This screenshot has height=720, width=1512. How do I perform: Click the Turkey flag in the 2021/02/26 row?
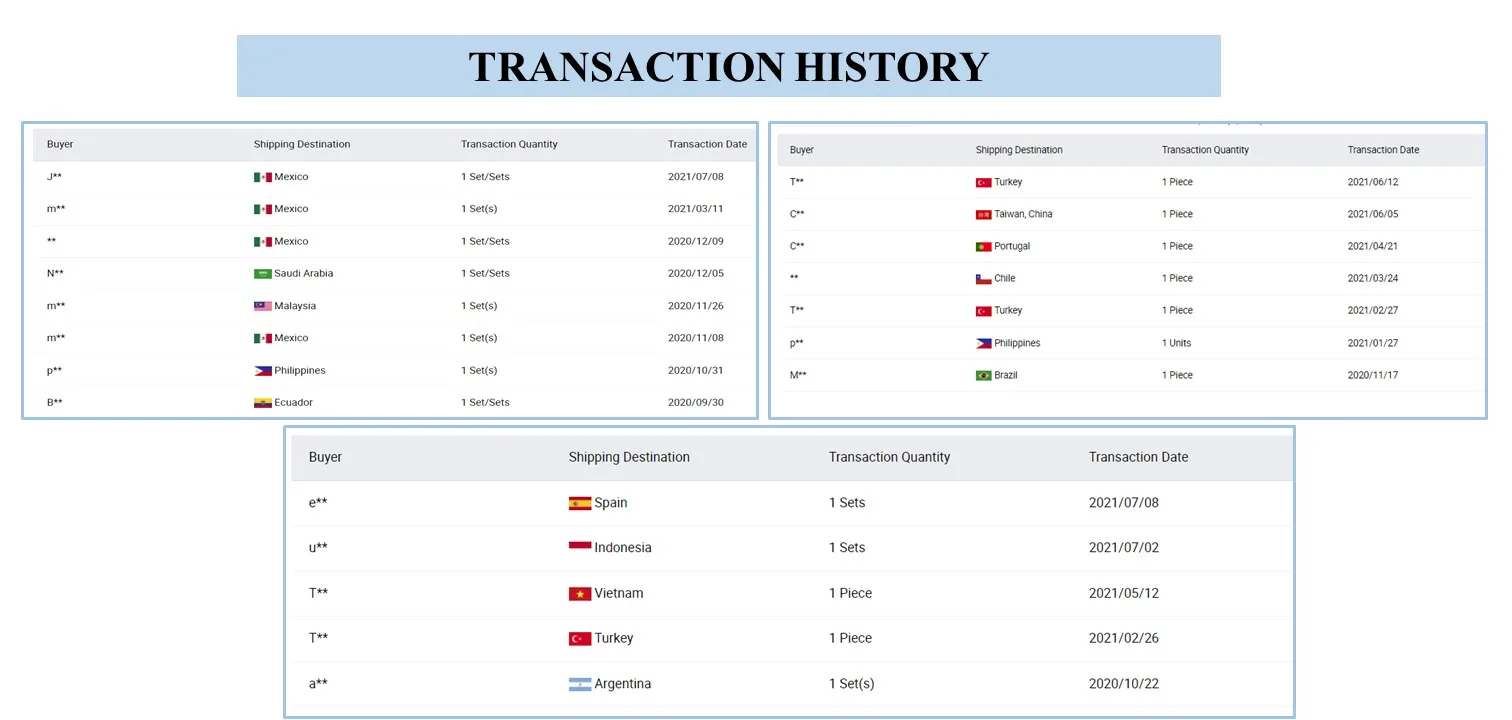coord(580,638)
